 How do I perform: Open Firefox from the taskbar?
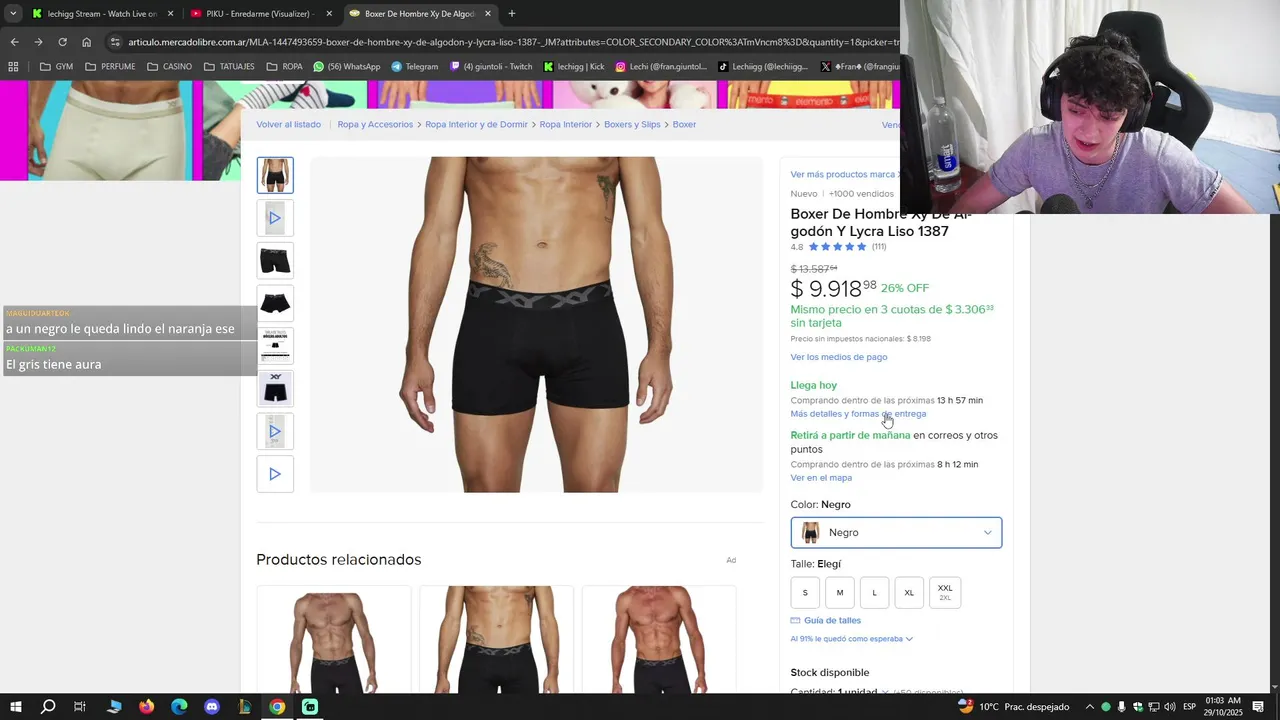point(147,707)
